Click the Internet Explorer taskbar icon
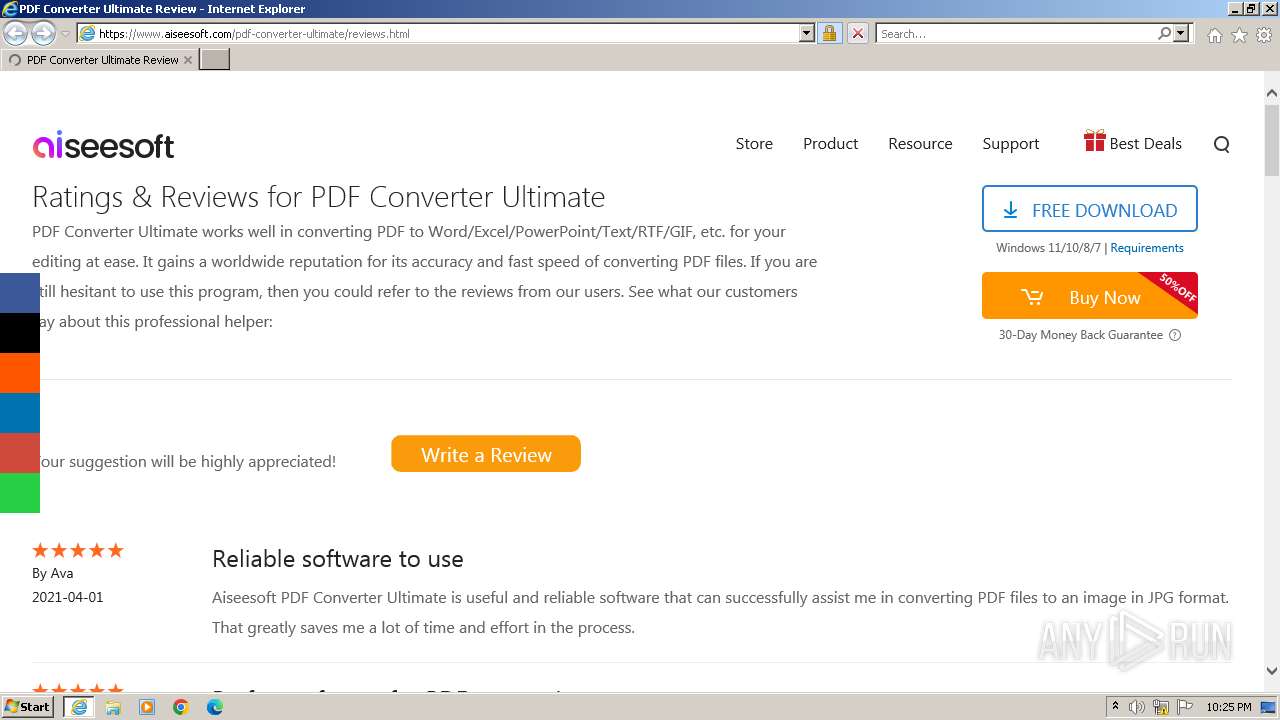Viewport: 1280px width, 720px height. [79, 707]
